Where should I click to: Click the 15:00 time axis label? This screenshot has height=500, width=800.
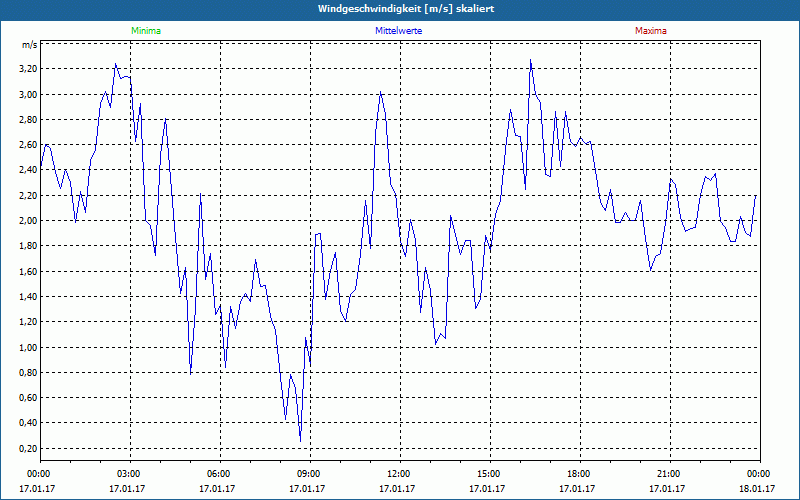(x=489, y=474)
